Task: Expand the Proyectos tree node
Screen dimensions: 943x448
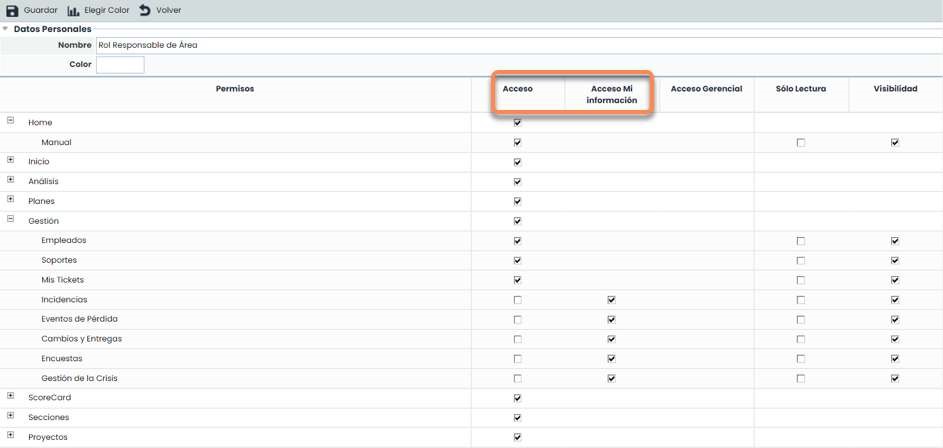Action: 11,436
